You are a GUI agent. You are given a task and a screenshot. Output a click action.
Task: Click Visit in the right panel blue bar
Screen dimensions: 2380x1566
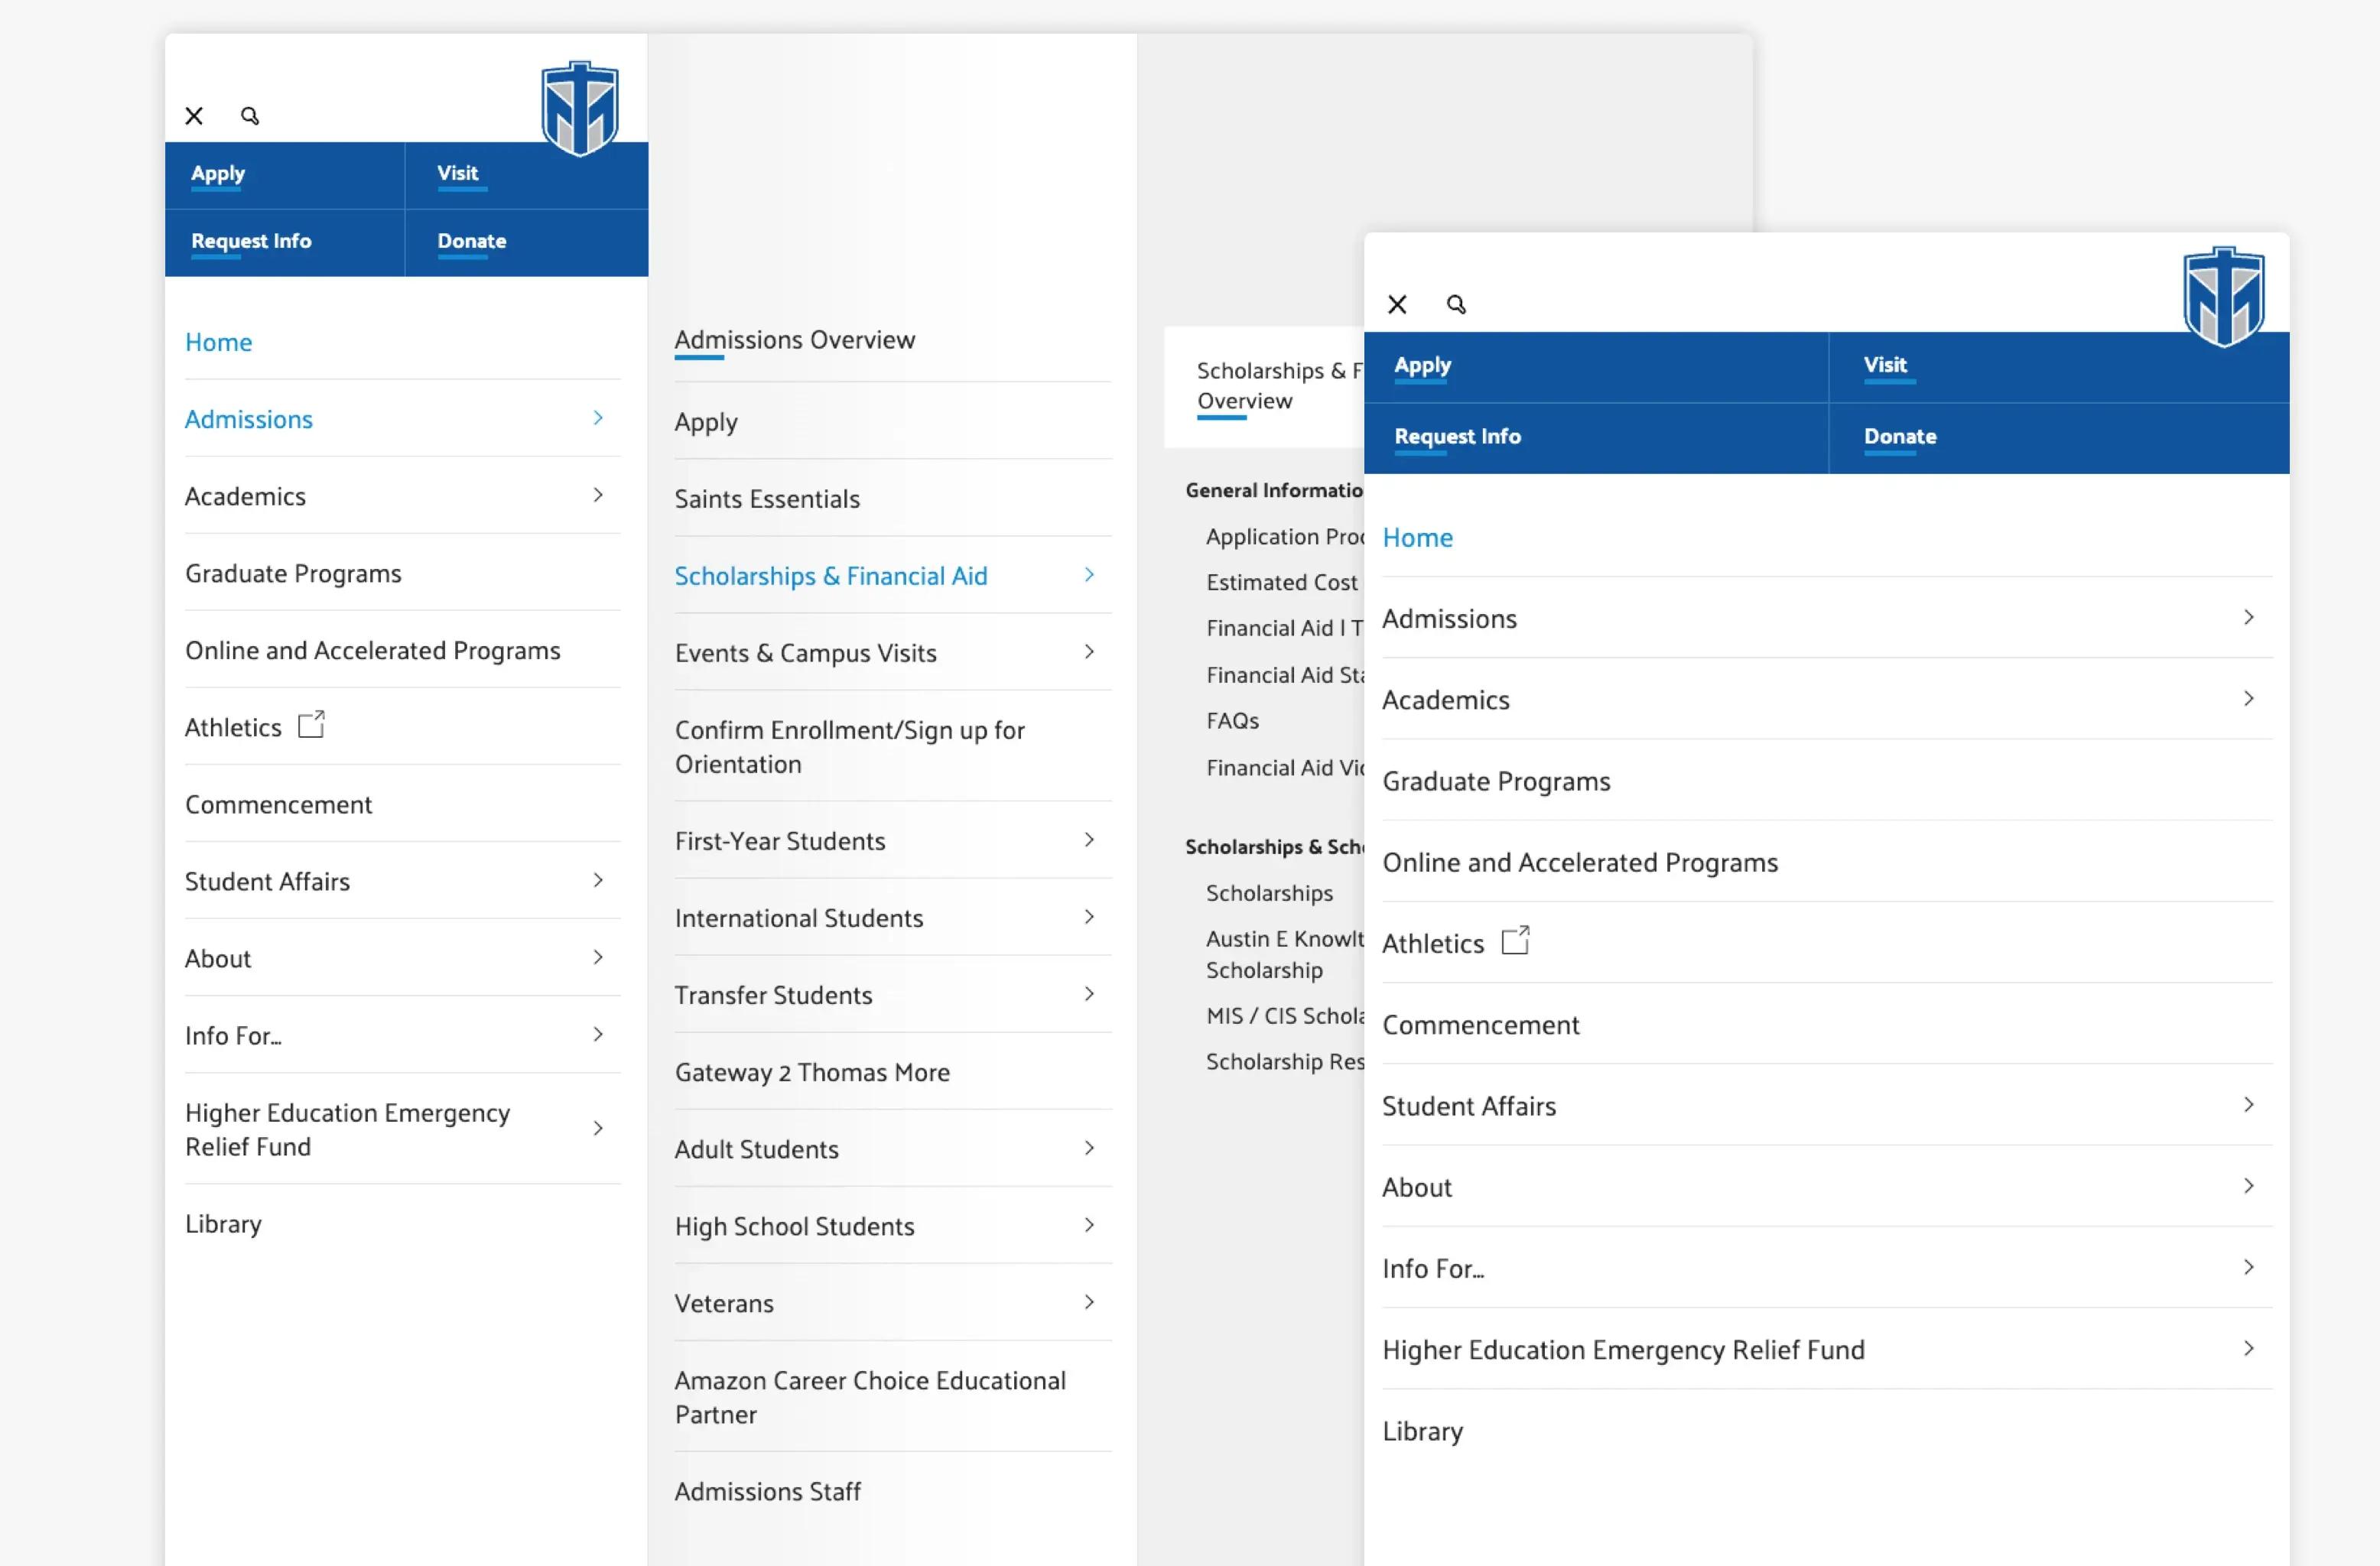point(1885,365)
